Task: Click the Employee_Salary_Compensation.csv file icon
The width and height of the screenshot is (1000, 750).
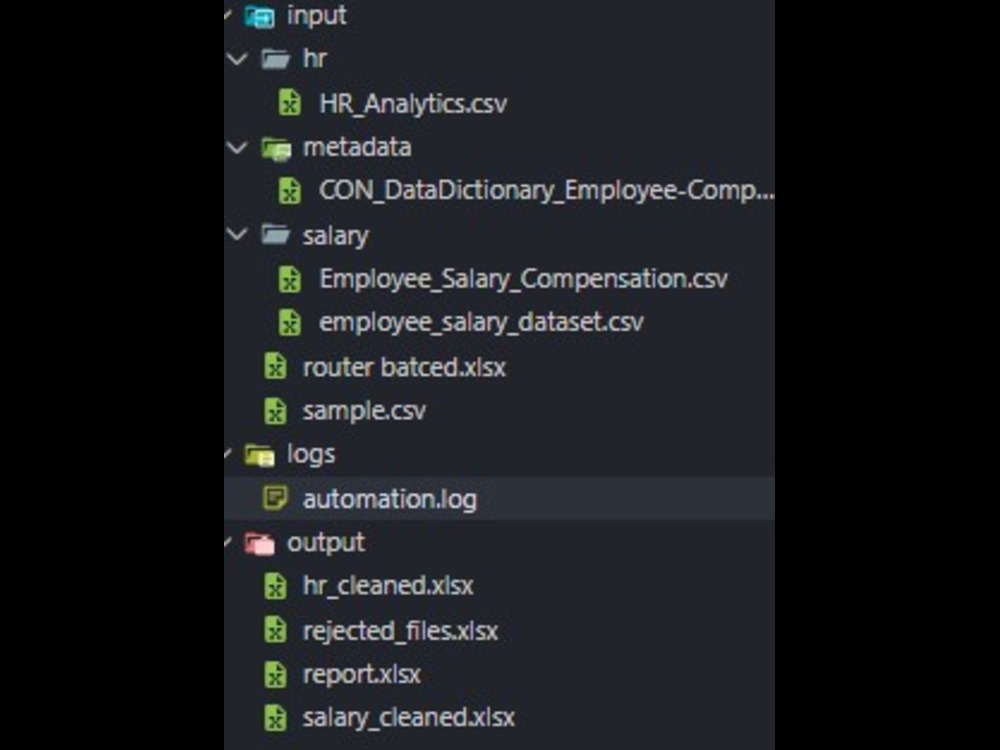Action: (290, 279)
